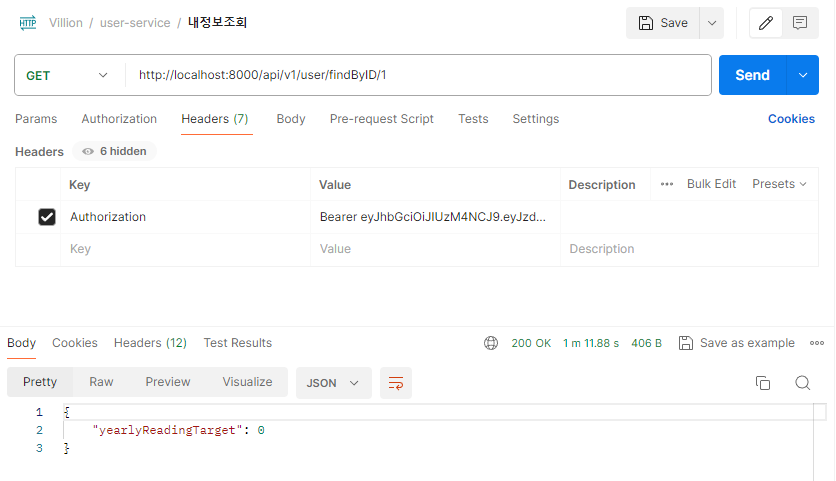Open the comments icon
This screenshot has width=836, height=481.
800,23
